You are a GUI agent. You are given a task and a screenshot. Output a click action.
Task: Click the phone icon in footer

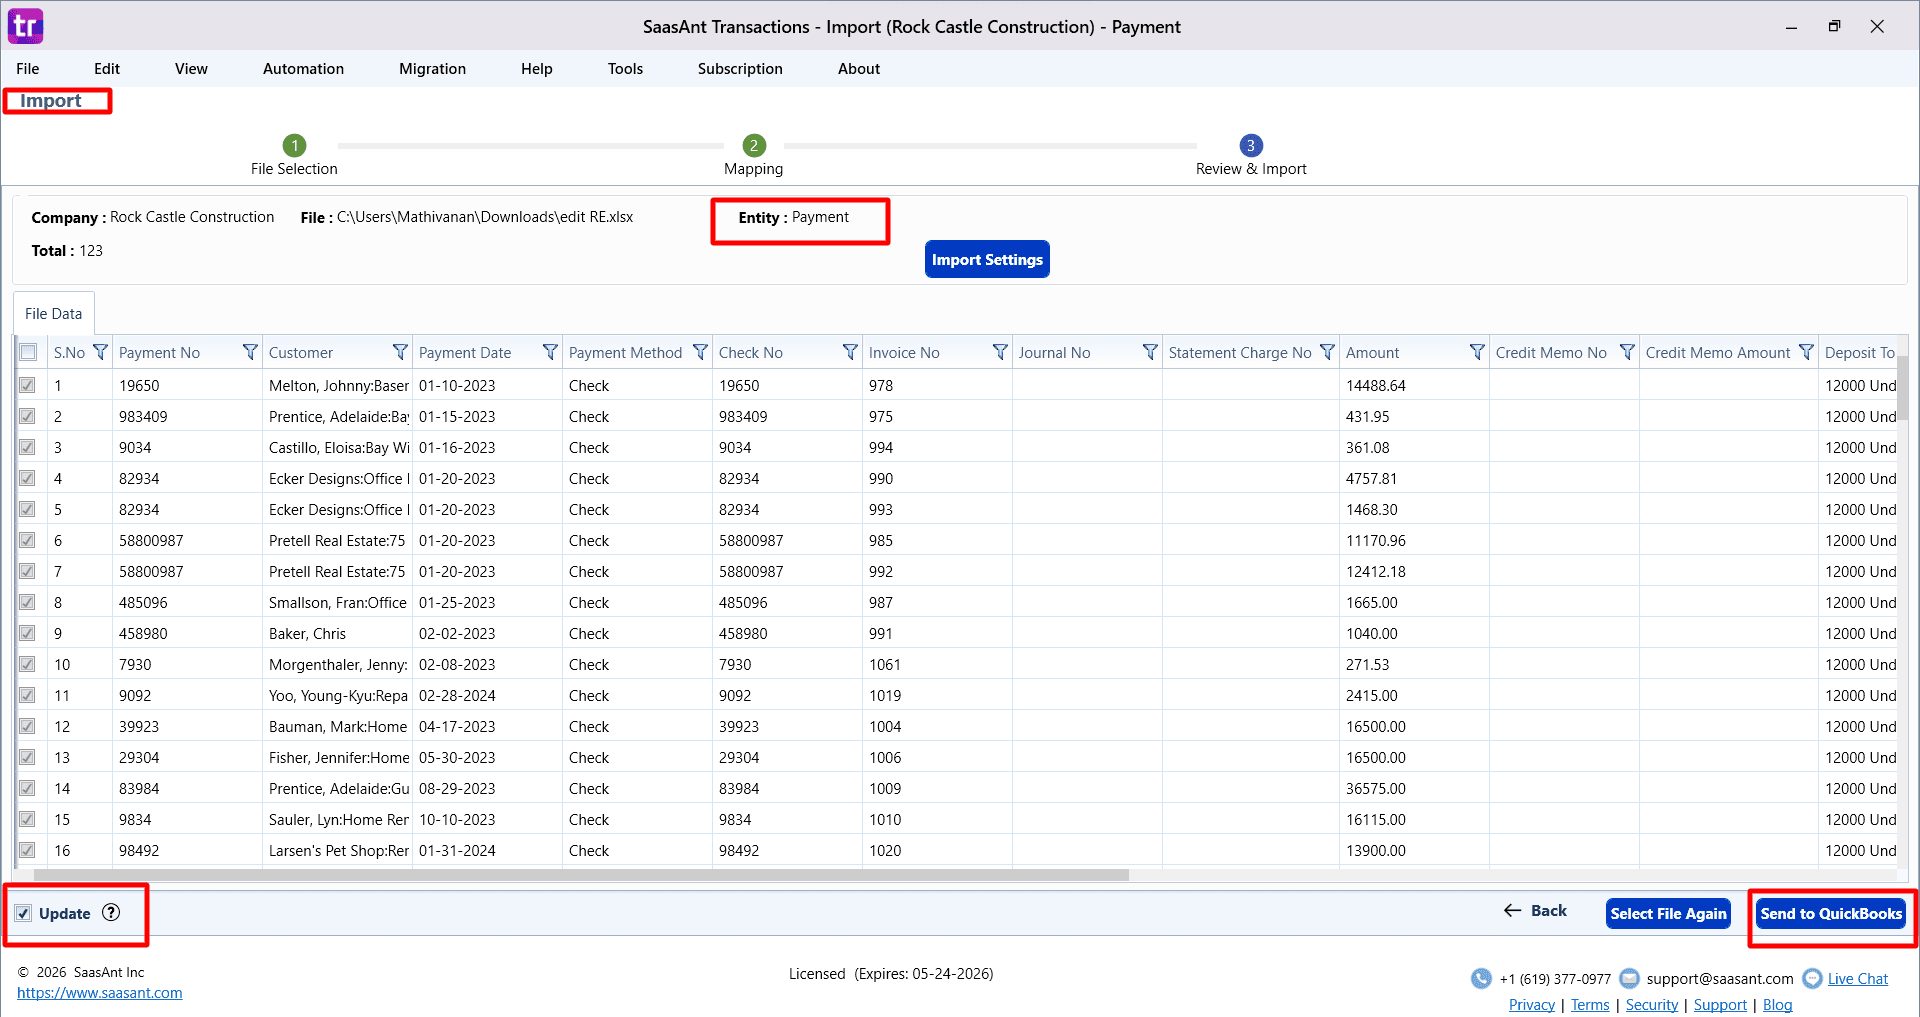pos(1481,978)
